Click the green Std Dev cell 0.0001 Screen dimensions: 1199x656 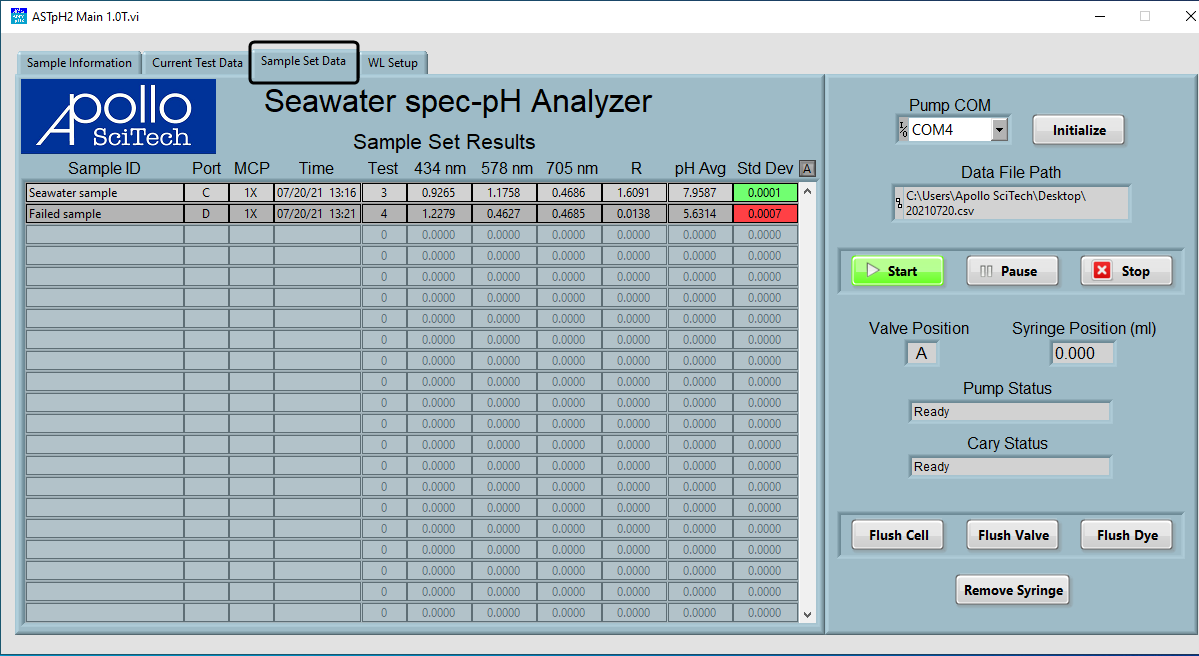(x=764, y=193)
